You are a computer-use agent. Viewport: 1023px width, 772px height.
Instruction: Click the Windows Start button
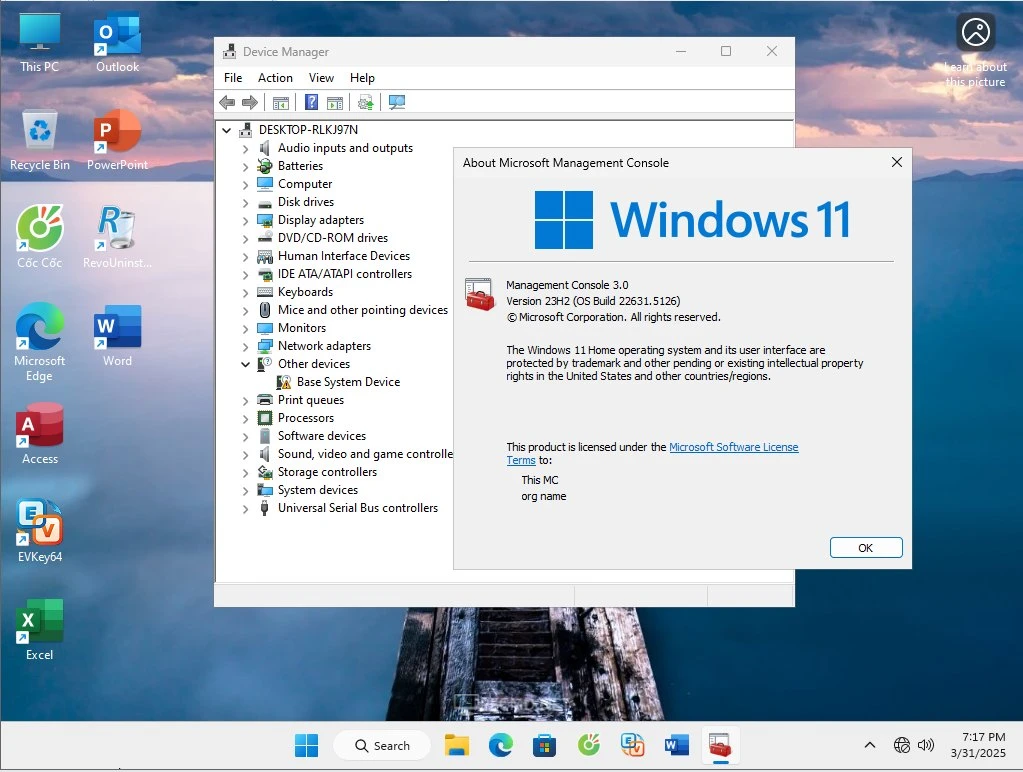[306, 745]
